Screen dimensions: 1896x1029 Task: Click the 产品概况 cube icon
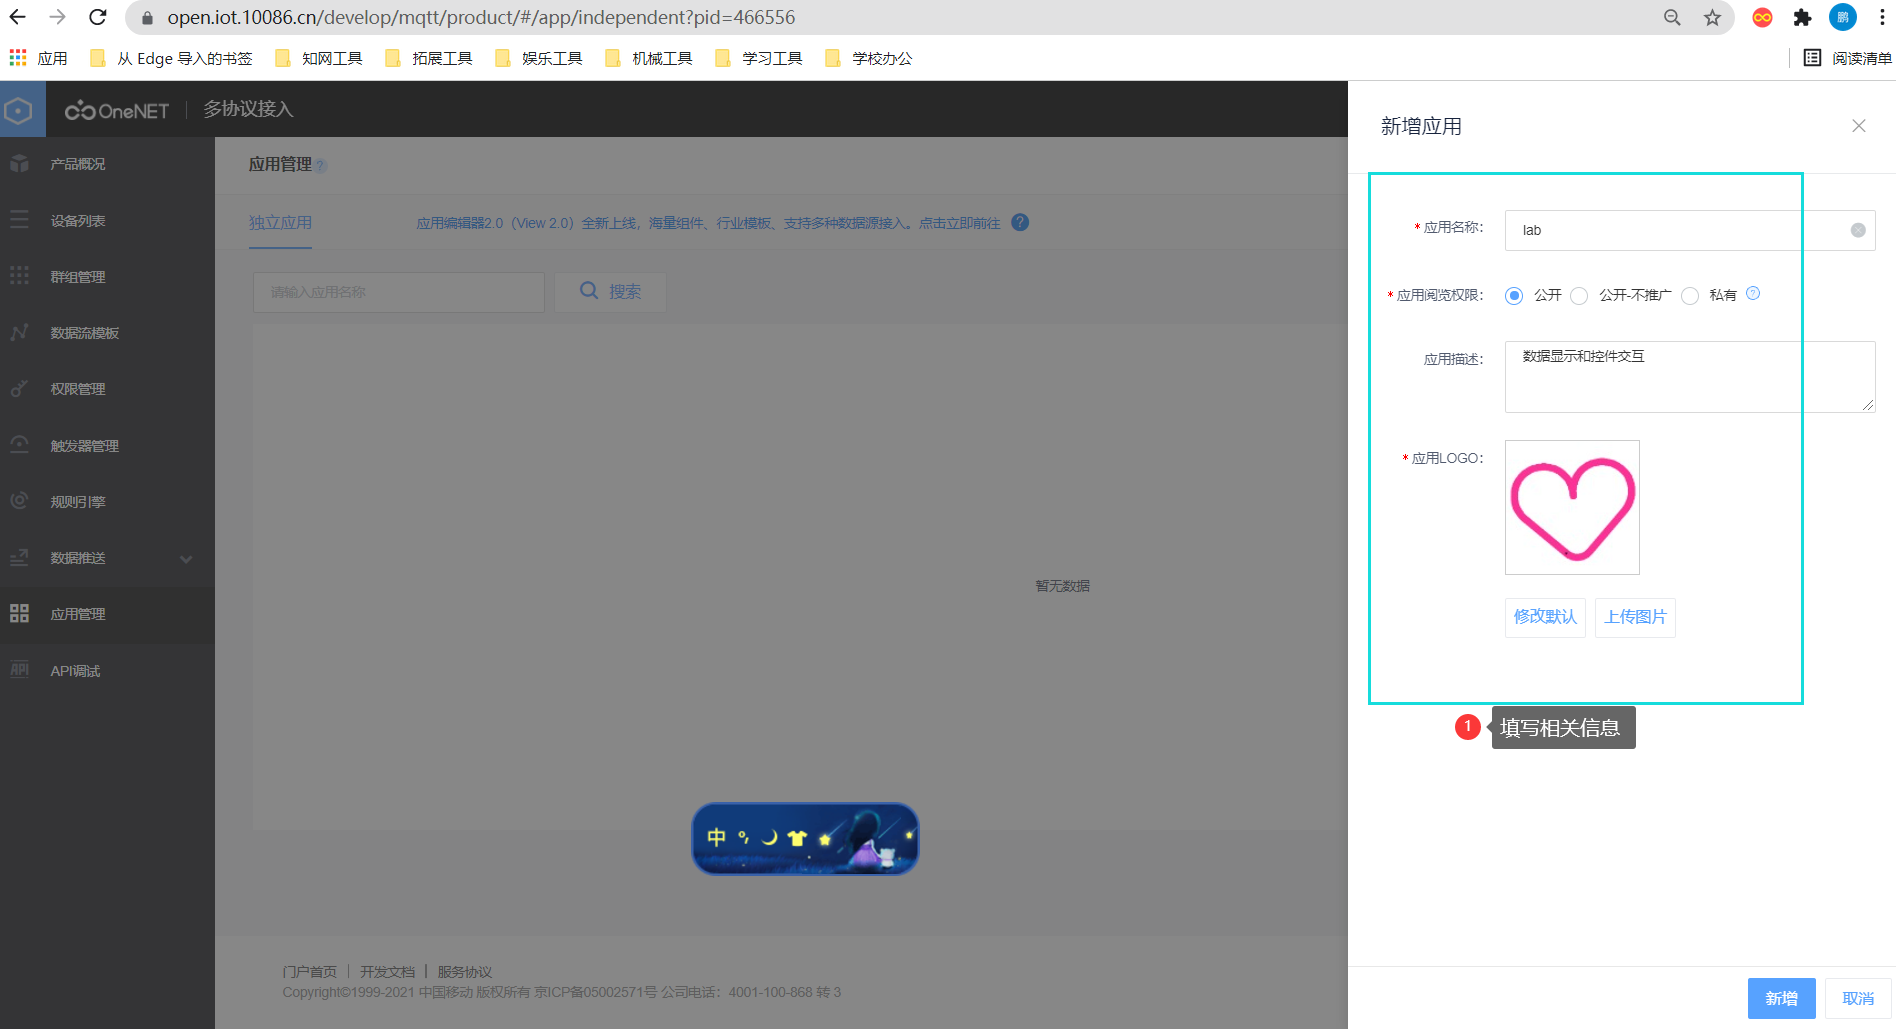[x=19, y=163]
